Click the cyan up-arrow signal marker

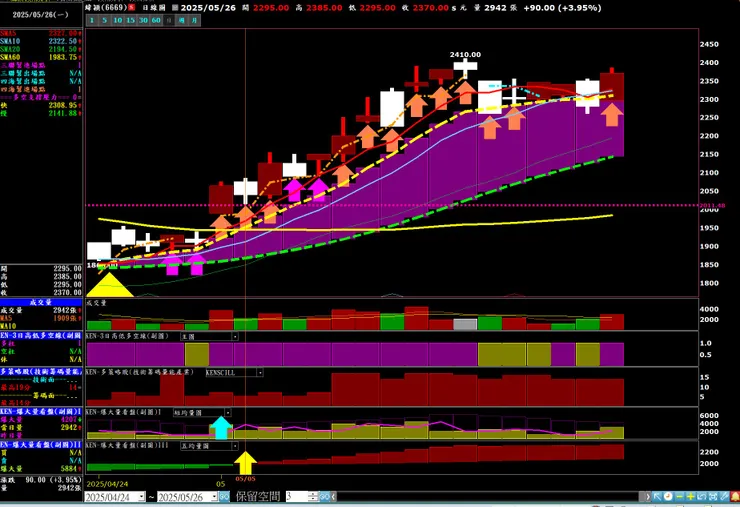pos(221,428)
